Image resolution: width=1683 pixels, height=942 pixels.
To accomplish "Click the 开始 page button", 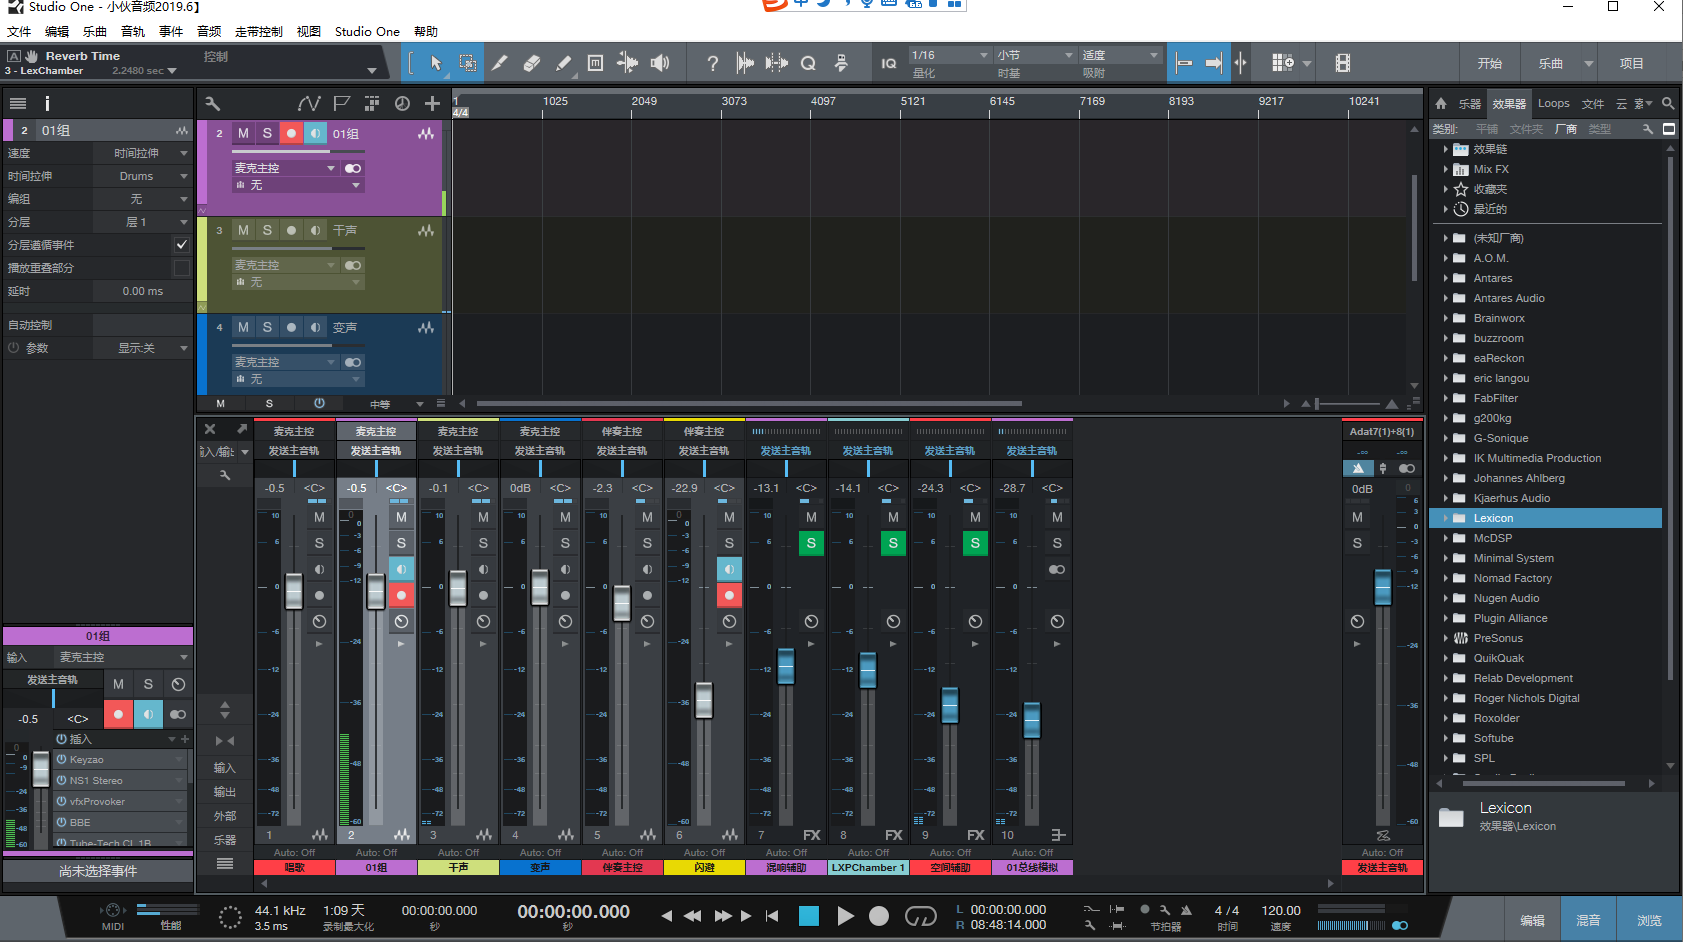I will pos(1490,63).
